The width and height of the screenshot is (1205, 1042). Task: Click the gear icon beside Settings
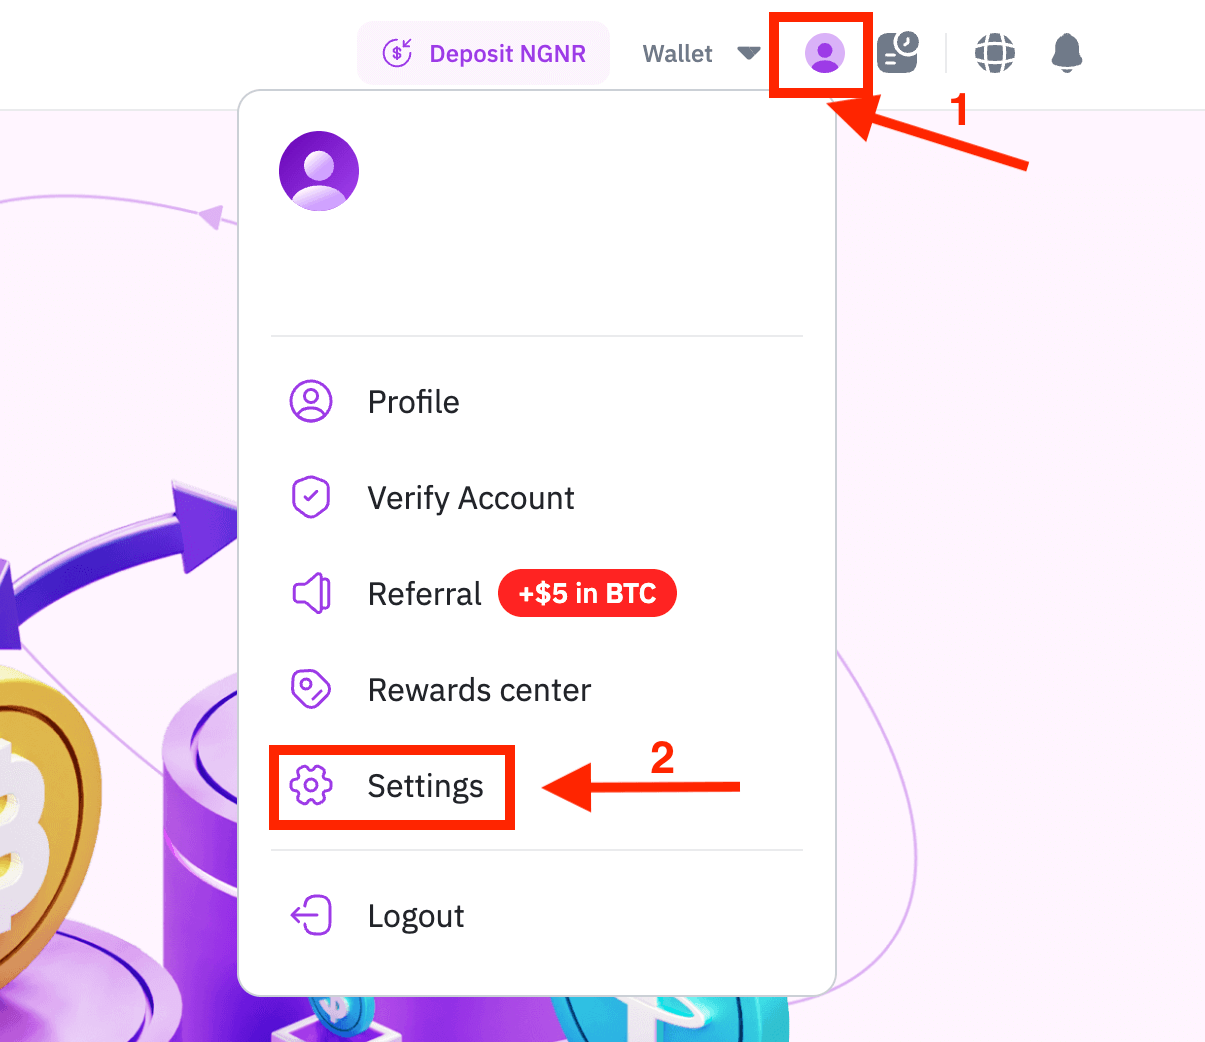coord(311,786)
